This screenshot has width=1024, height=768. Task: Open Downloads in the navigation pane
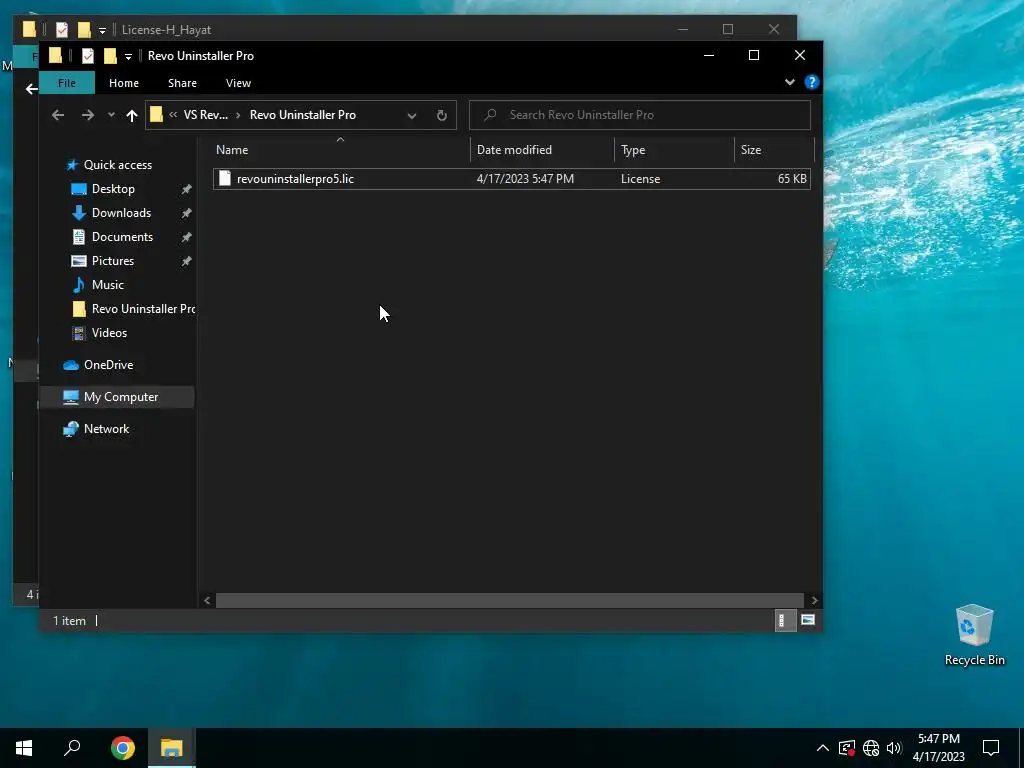point(121,213)
